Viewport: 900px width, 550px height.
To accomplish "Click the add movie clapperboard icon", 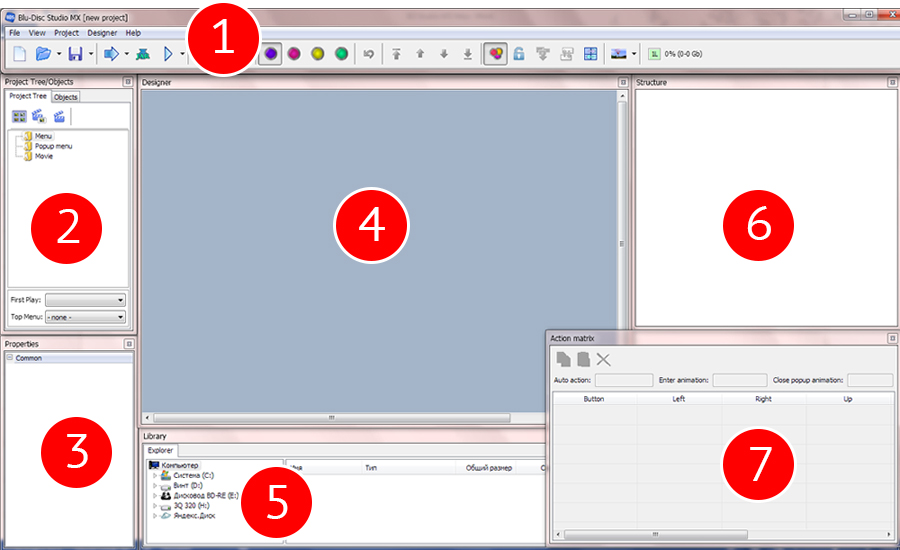I will [59, 117].
